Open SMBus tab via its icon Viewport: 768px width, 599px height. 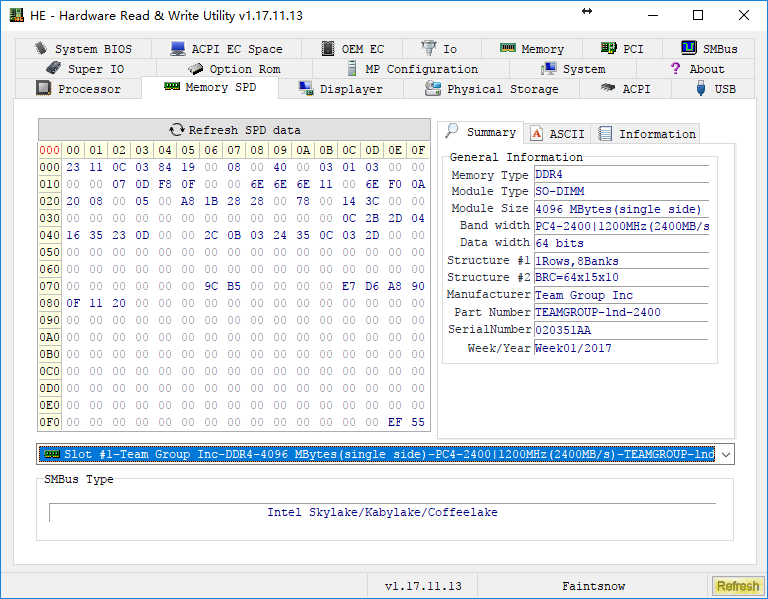click(x=688, y=49)
